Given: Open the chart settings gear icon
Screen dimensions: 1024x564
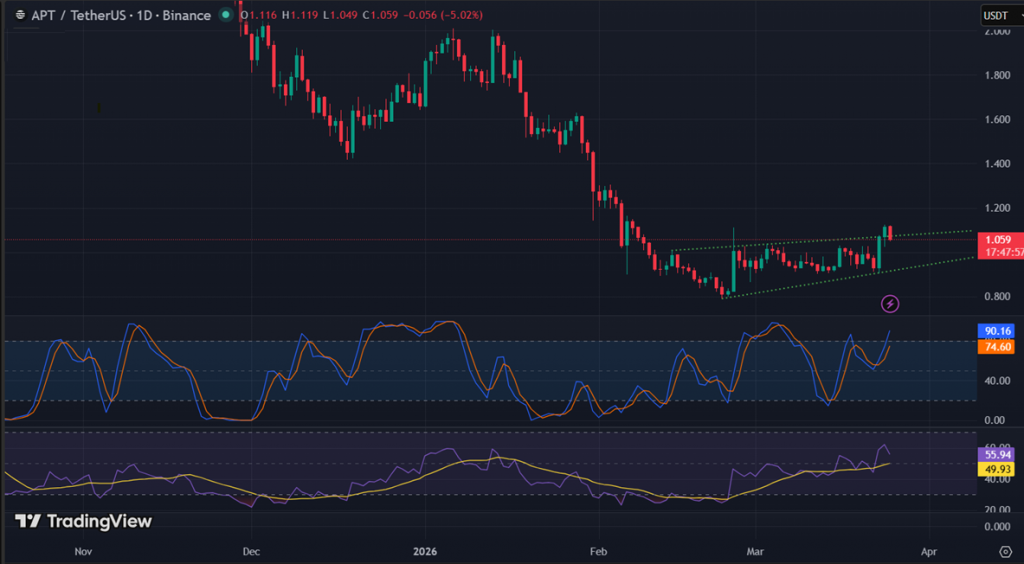Looking at the screenshot, I should point(1006,552).
